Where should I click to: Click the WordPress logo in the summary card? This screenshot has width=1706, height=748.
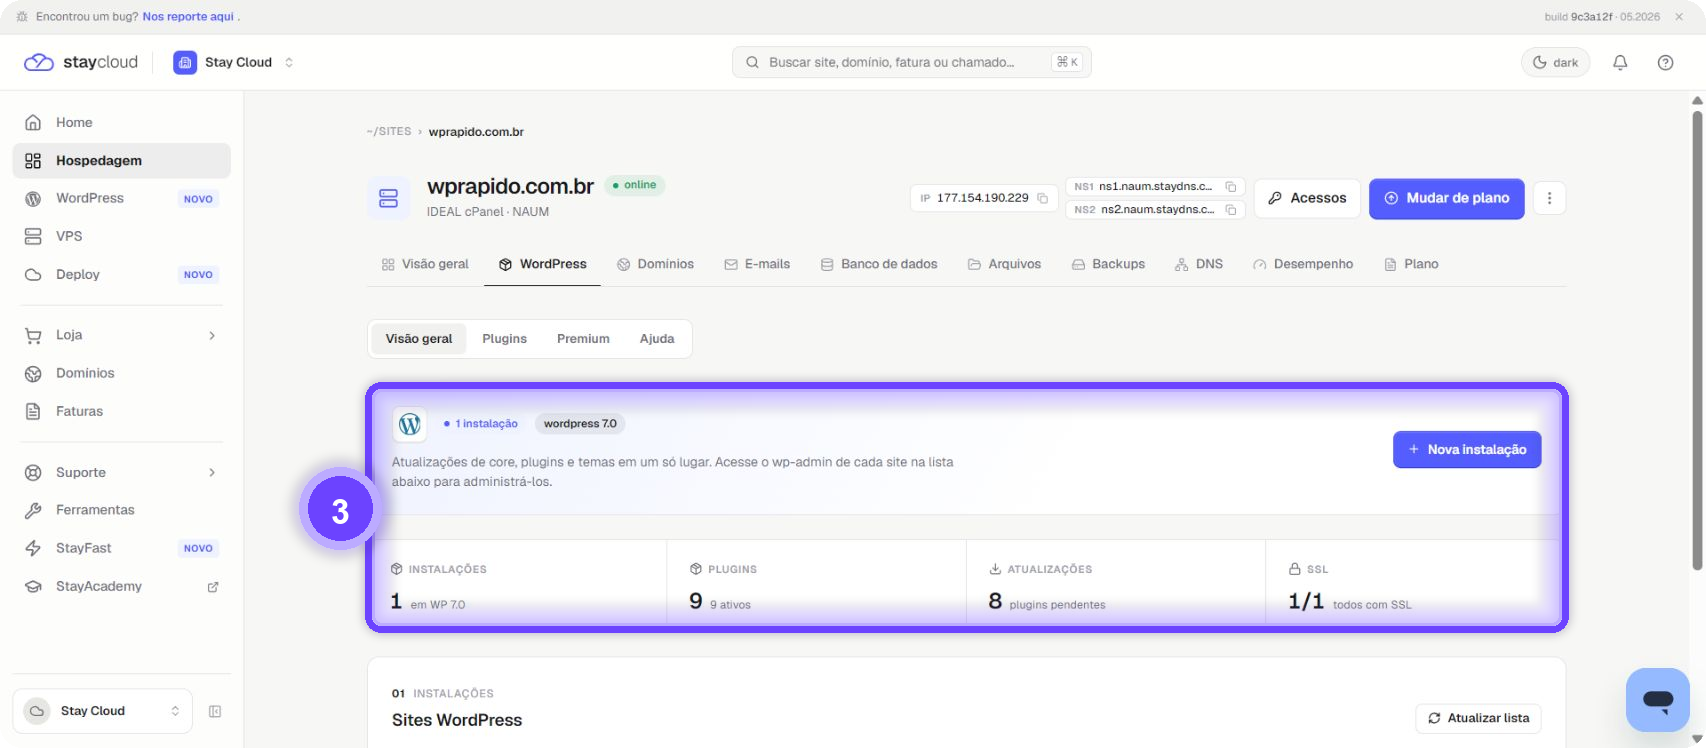[410, 424]
